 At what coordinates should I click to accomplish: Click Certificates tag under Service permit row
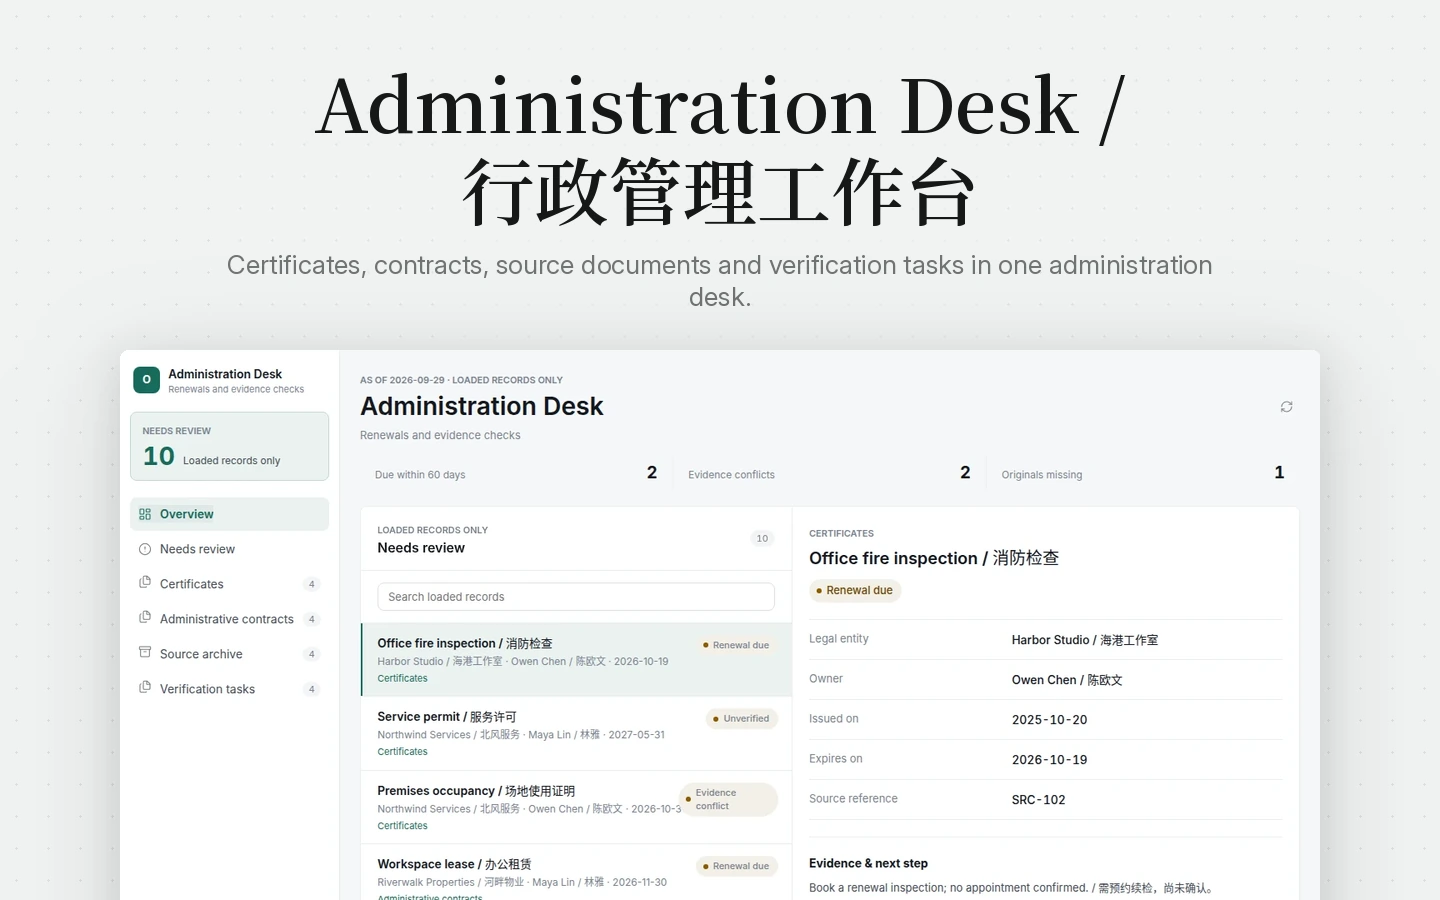[402, 752]
